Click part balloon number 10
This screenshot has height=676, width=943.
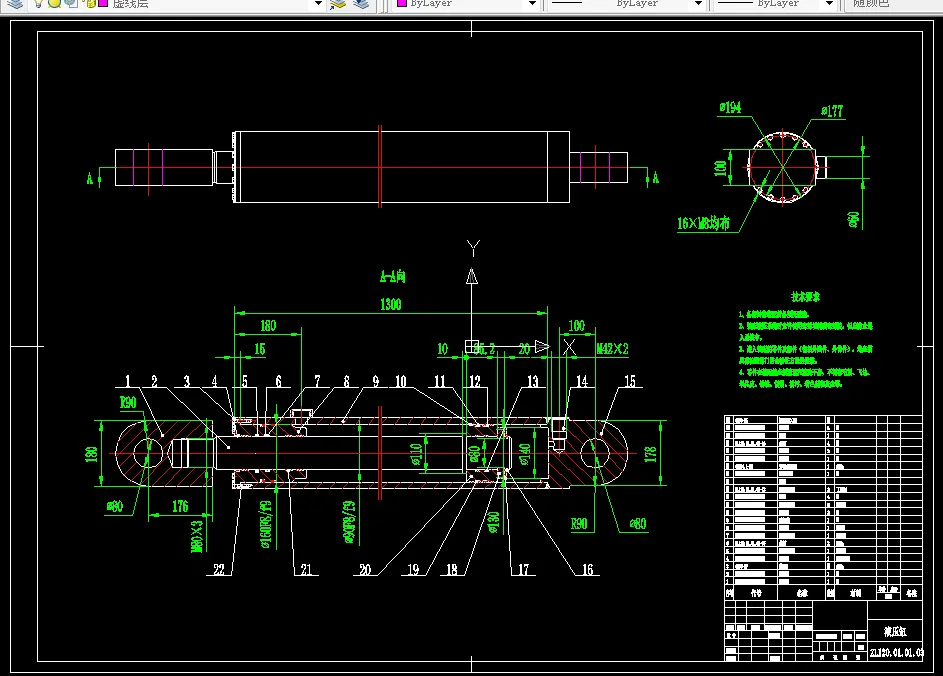pos(401,381)
